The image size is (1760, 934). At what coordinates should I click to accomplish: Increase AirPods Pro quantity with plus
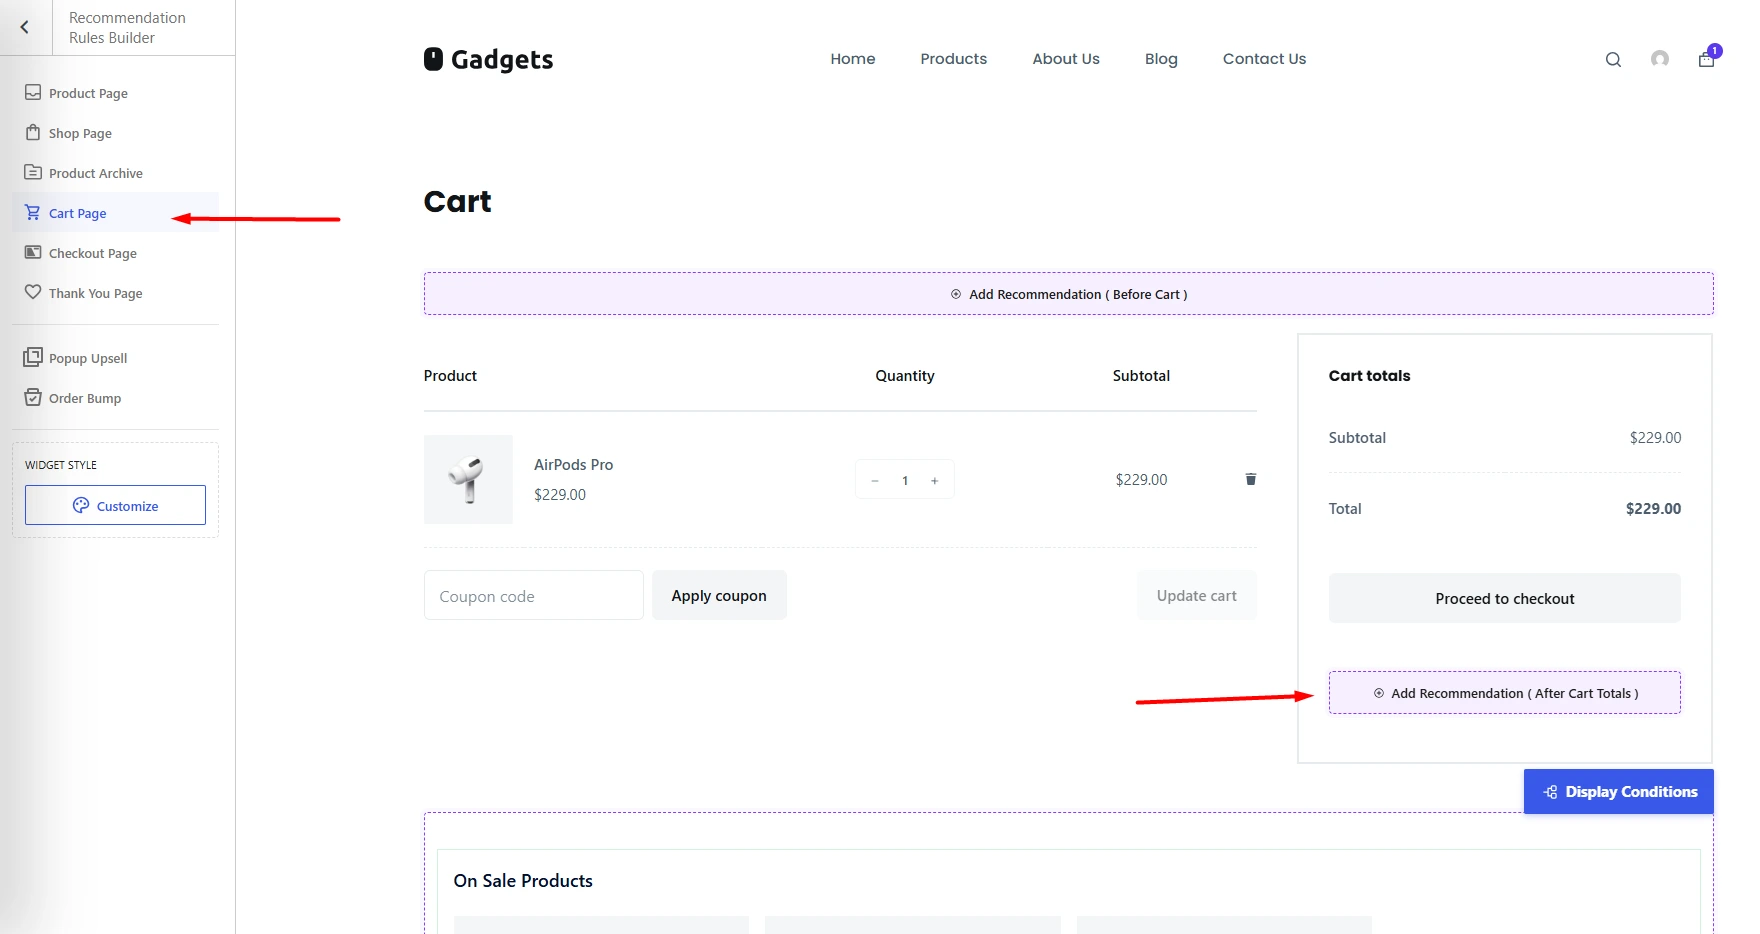click(935, 481)
